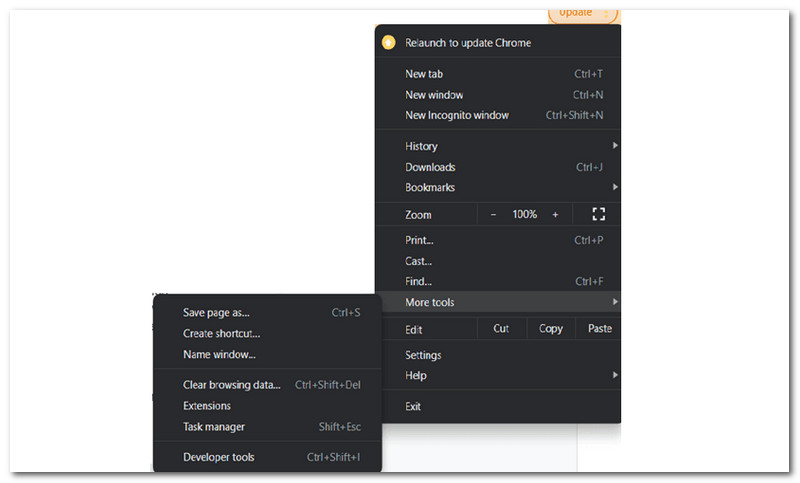
Task: Open Chrome Settings
Action: (x=423, y=355)
